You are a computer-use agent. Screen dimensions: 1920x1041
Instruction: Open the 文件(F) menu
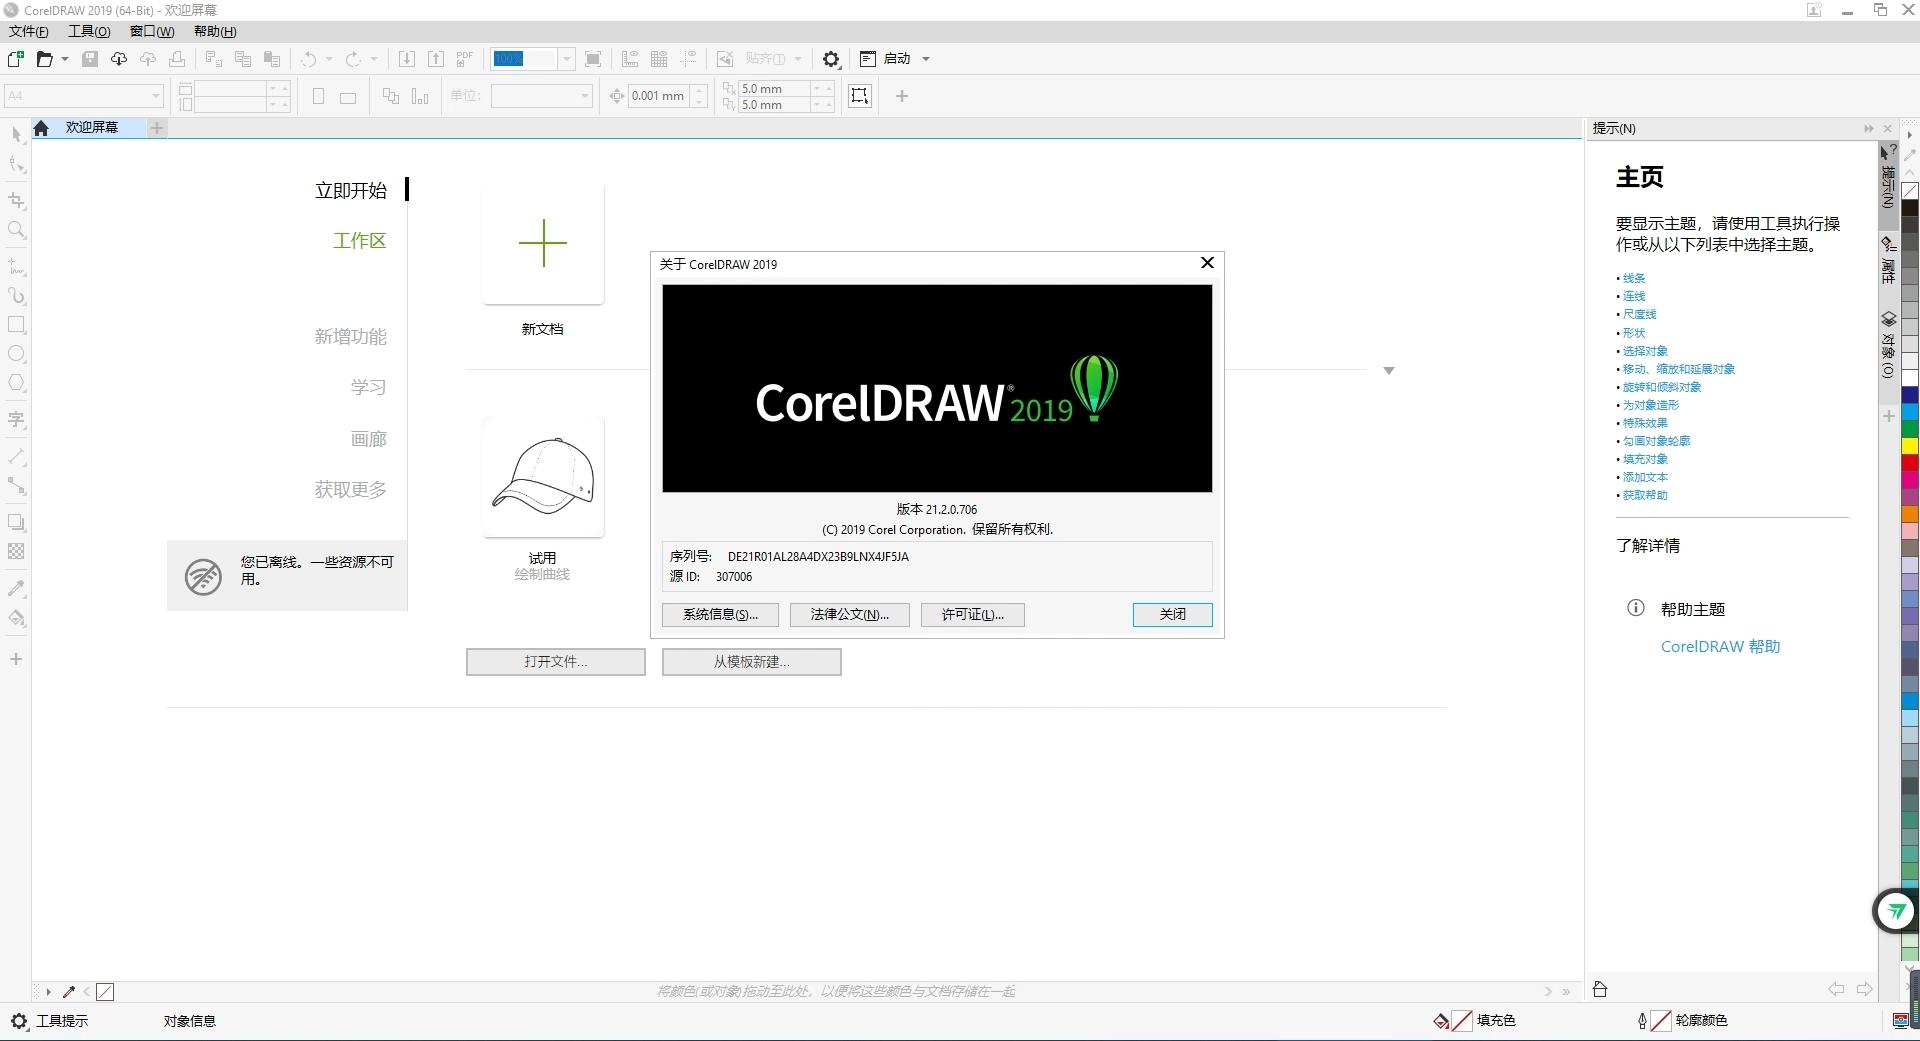(x=29, y=31)
